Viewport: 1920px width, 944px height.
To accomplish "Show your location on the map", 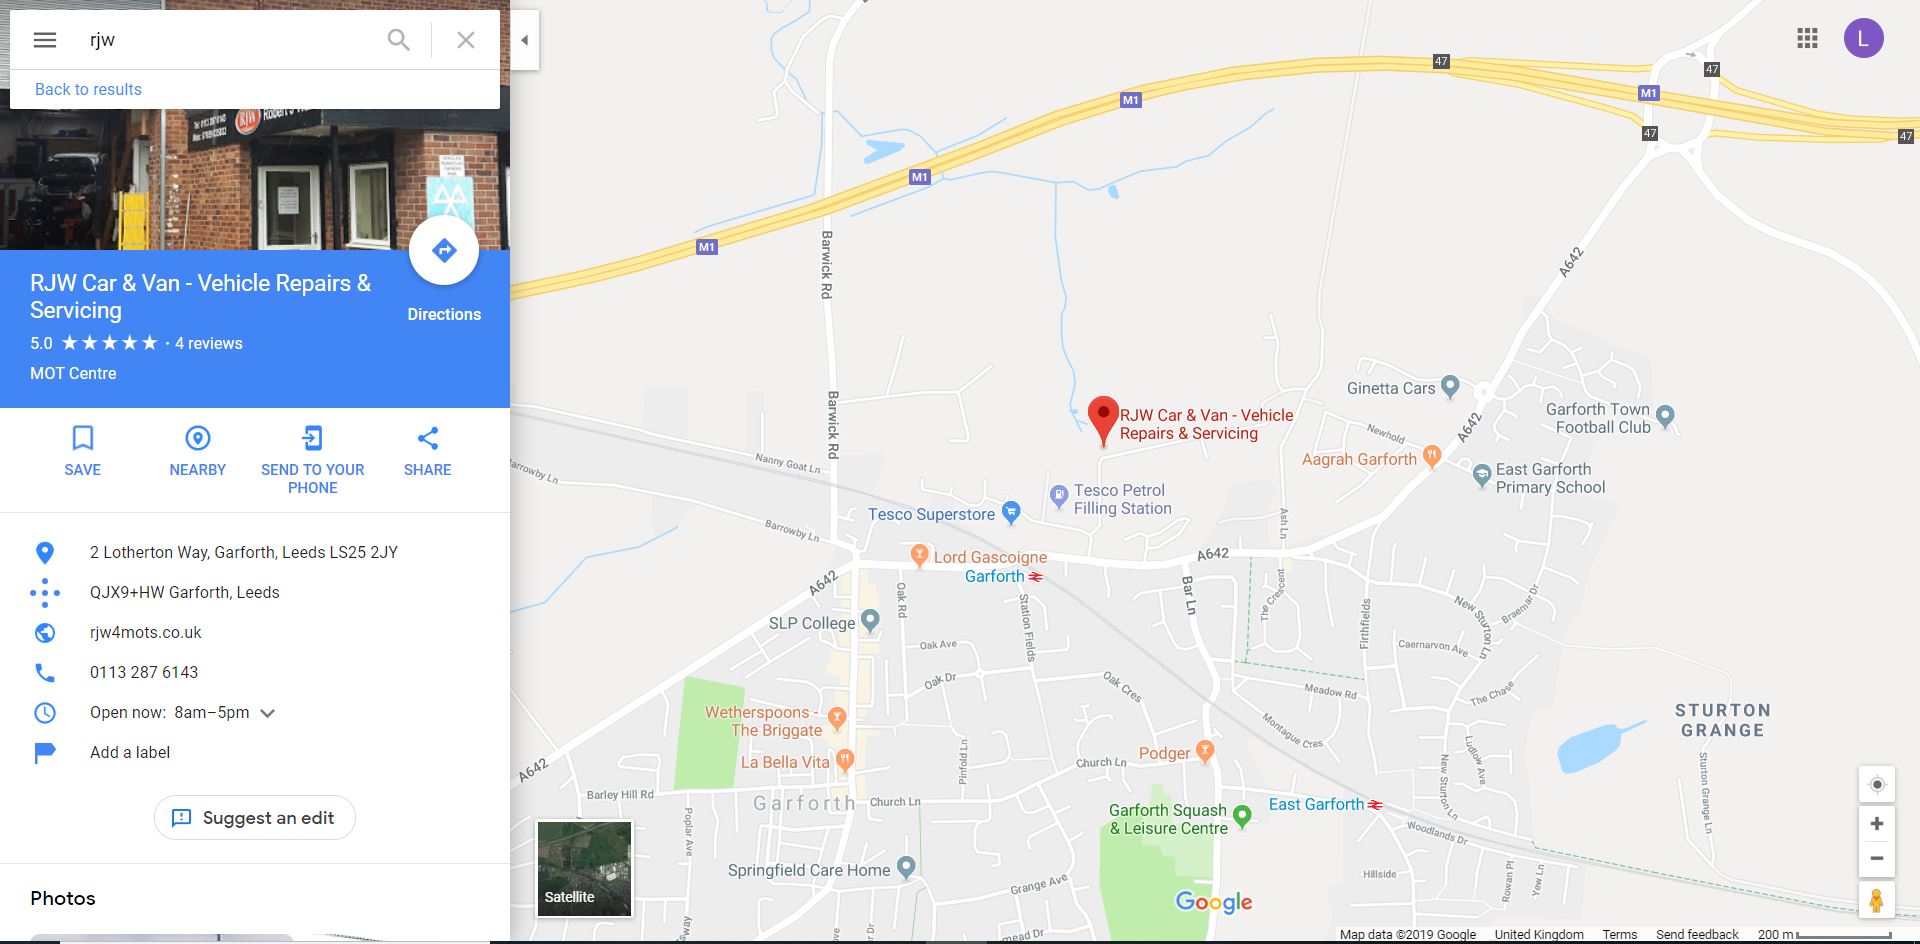I will click(1877, 784).
